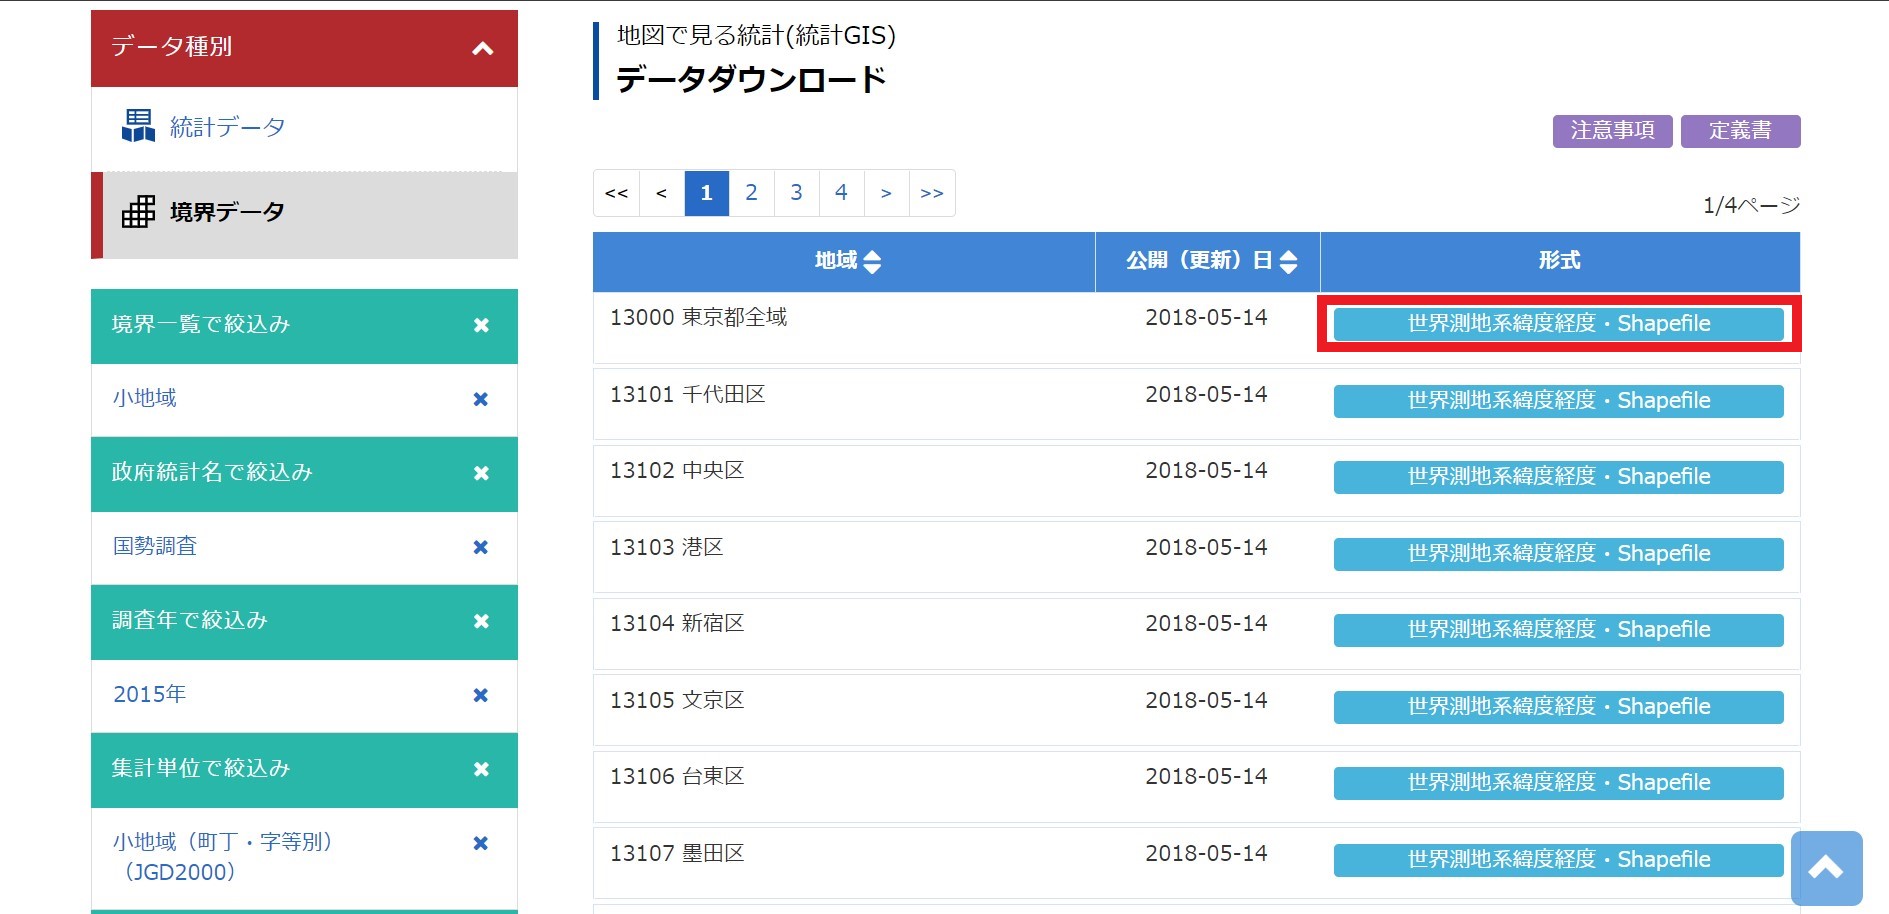The height and width of the screenshot is (914, 1889).
Task: Close the 政府統計名で絞込み header X
Action: click(481, 473)
